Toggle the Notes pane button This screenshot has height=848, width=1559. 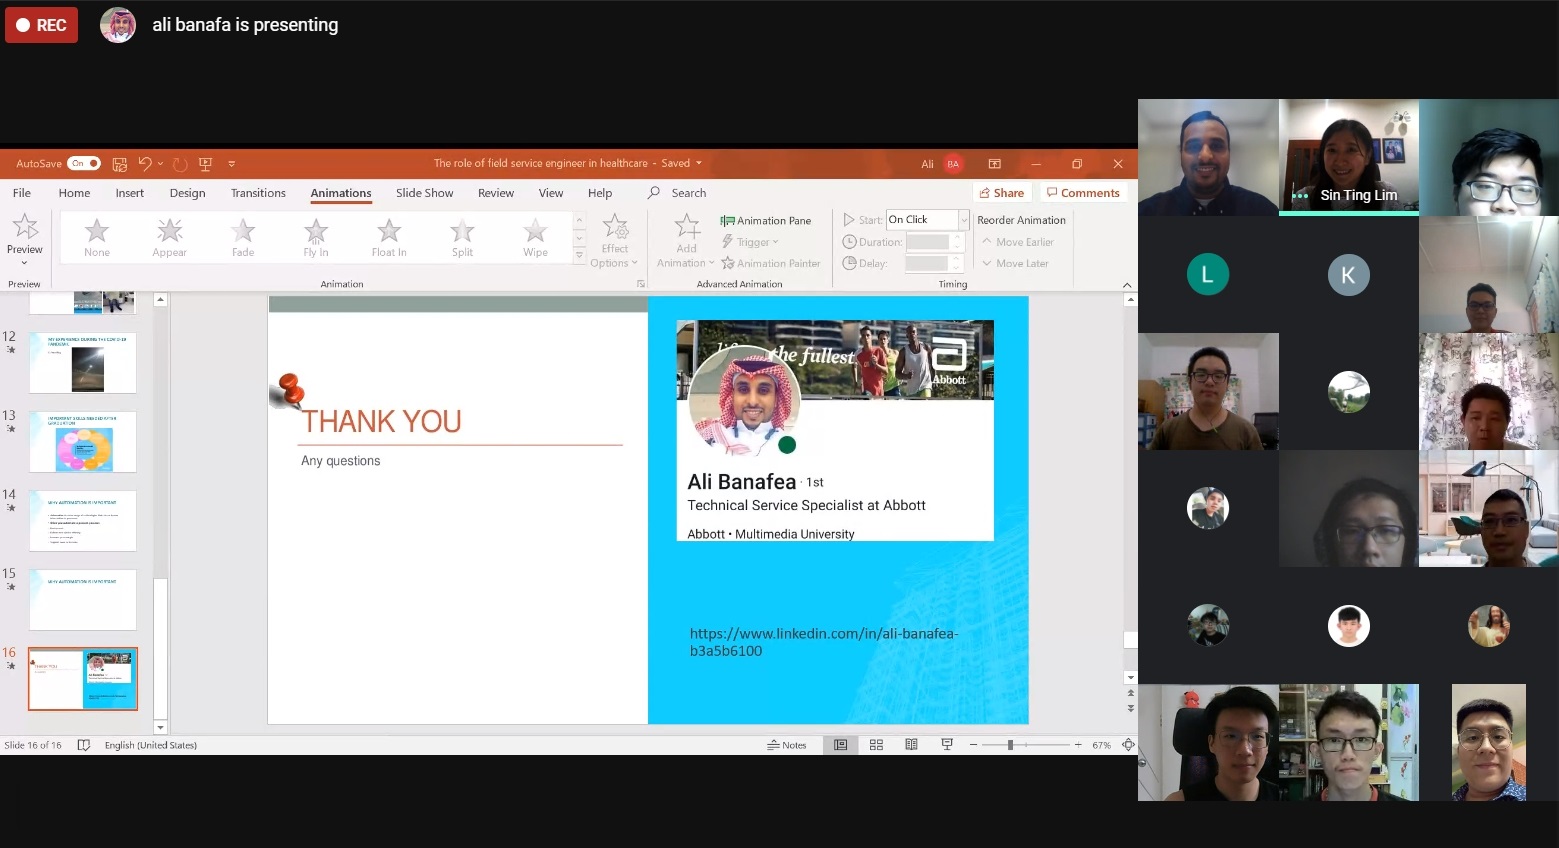point(787,745)
